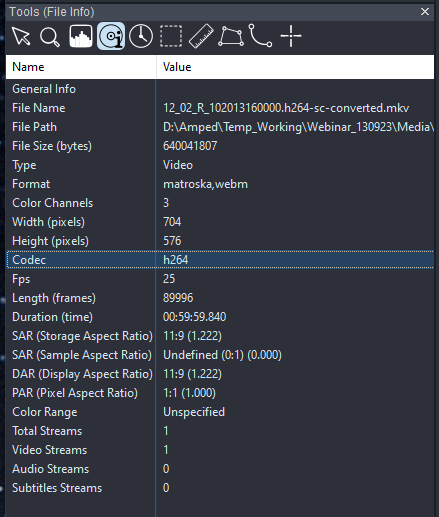Choose the dashed rectangle selection tool

[171, 36]
